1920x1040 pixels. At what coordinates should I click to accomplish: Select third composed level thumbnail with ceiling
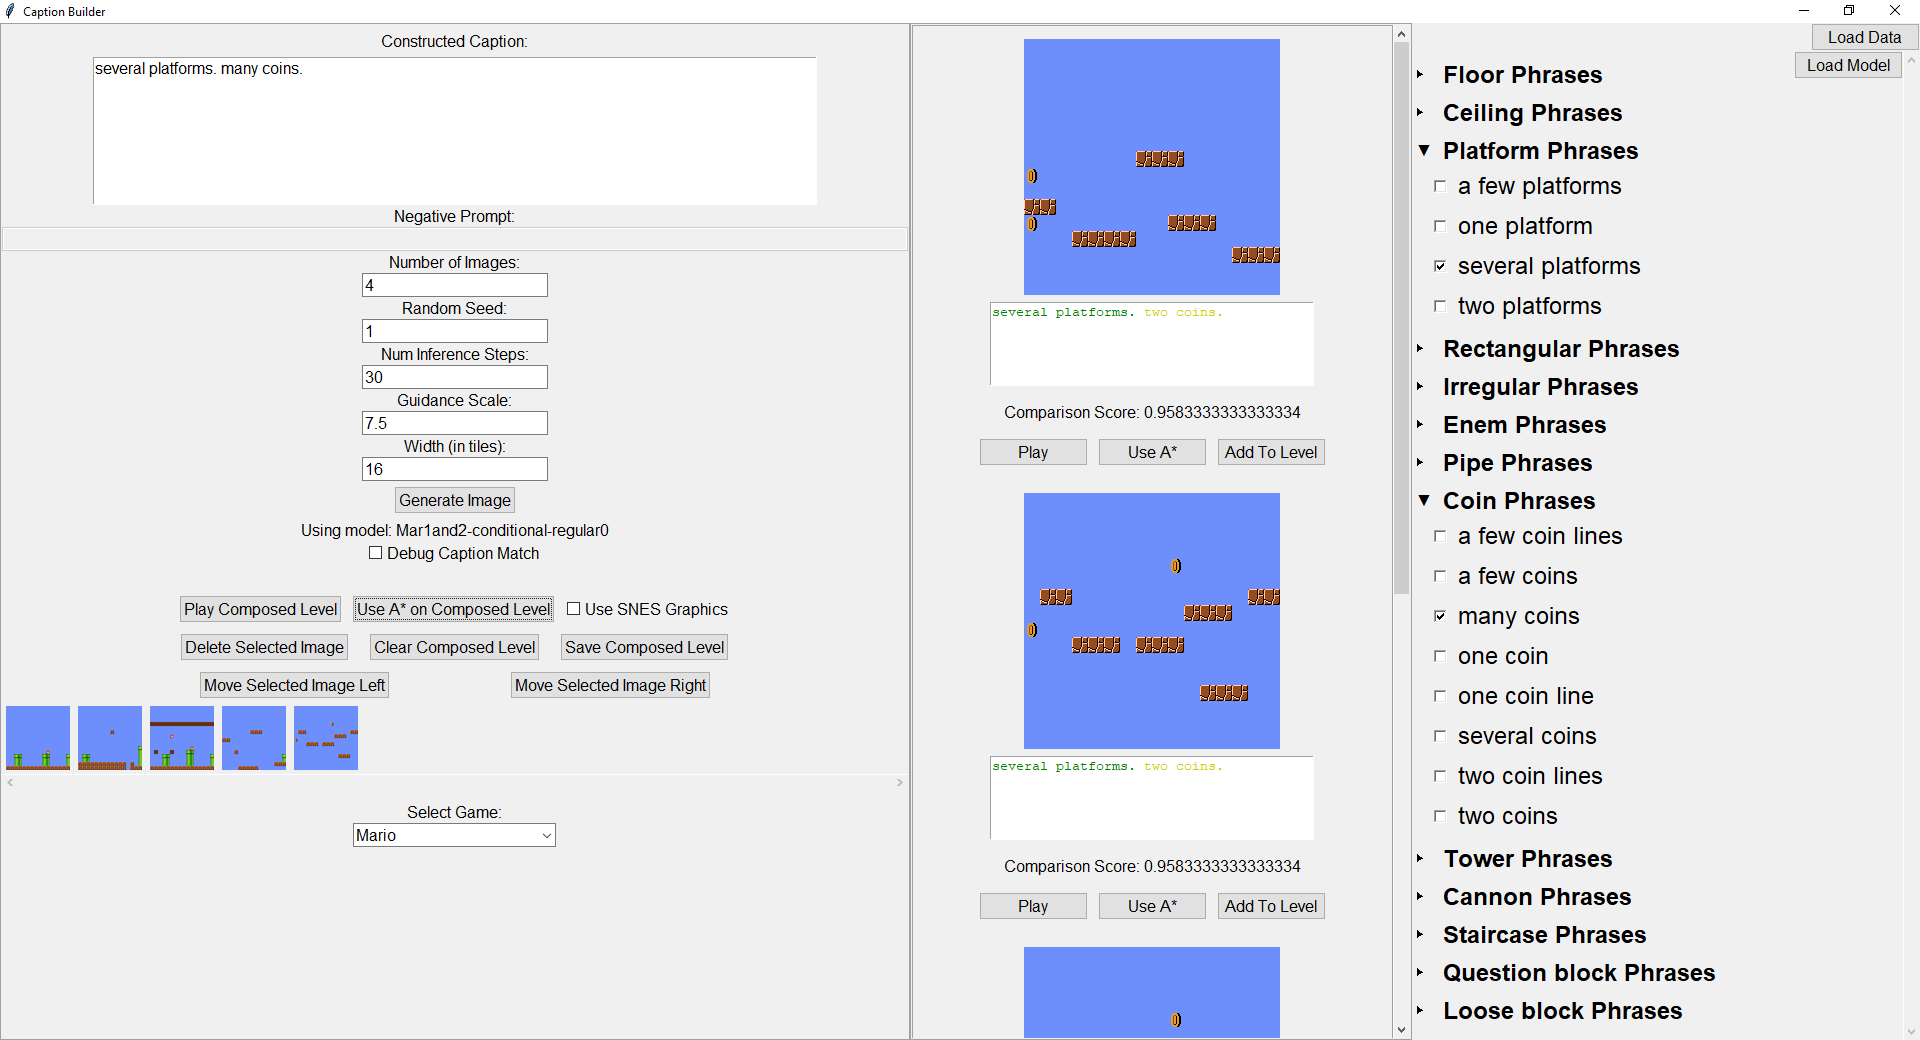pyautogui.click(x=182, y=738)
